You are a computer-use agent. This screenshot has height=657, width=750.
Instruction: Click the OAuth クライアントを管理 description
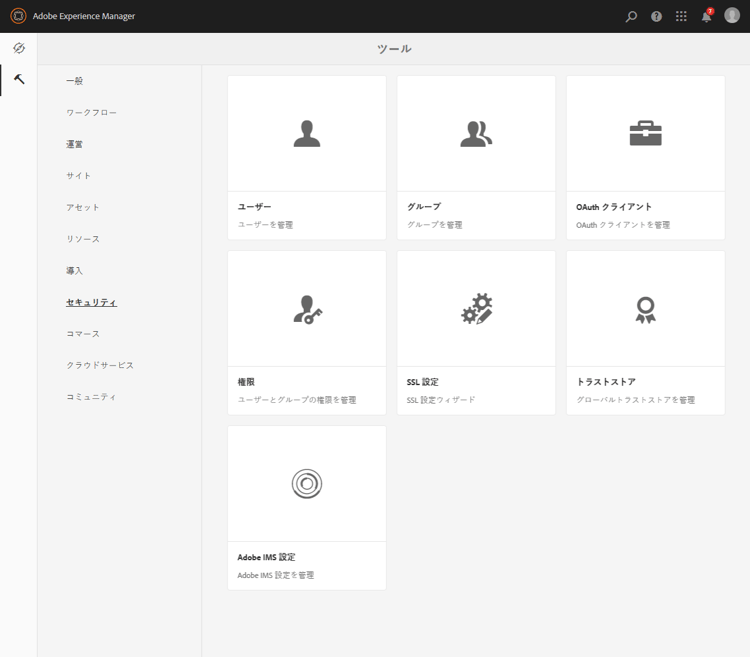(623, 225)
